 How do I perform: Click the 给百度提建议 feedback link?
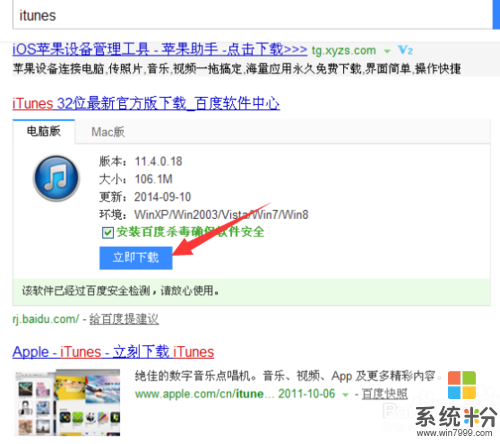124,319
